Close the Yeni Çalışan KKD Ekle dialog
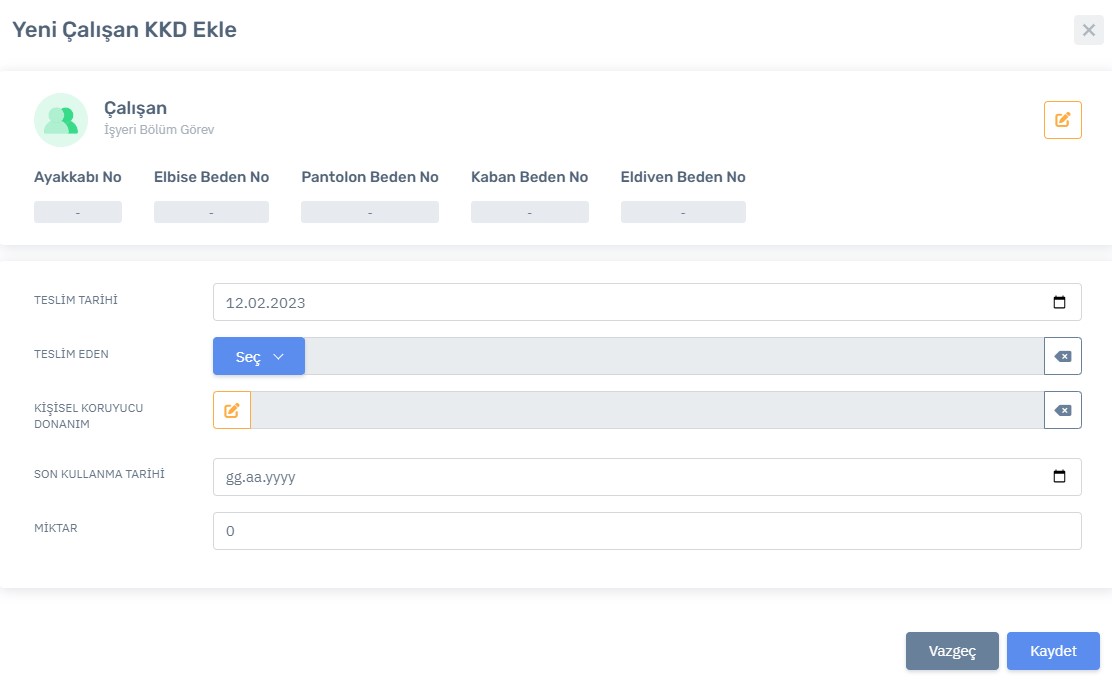Image resolution: width=1112 pixels, height=683 pixels. click(x=1088, y=30)
